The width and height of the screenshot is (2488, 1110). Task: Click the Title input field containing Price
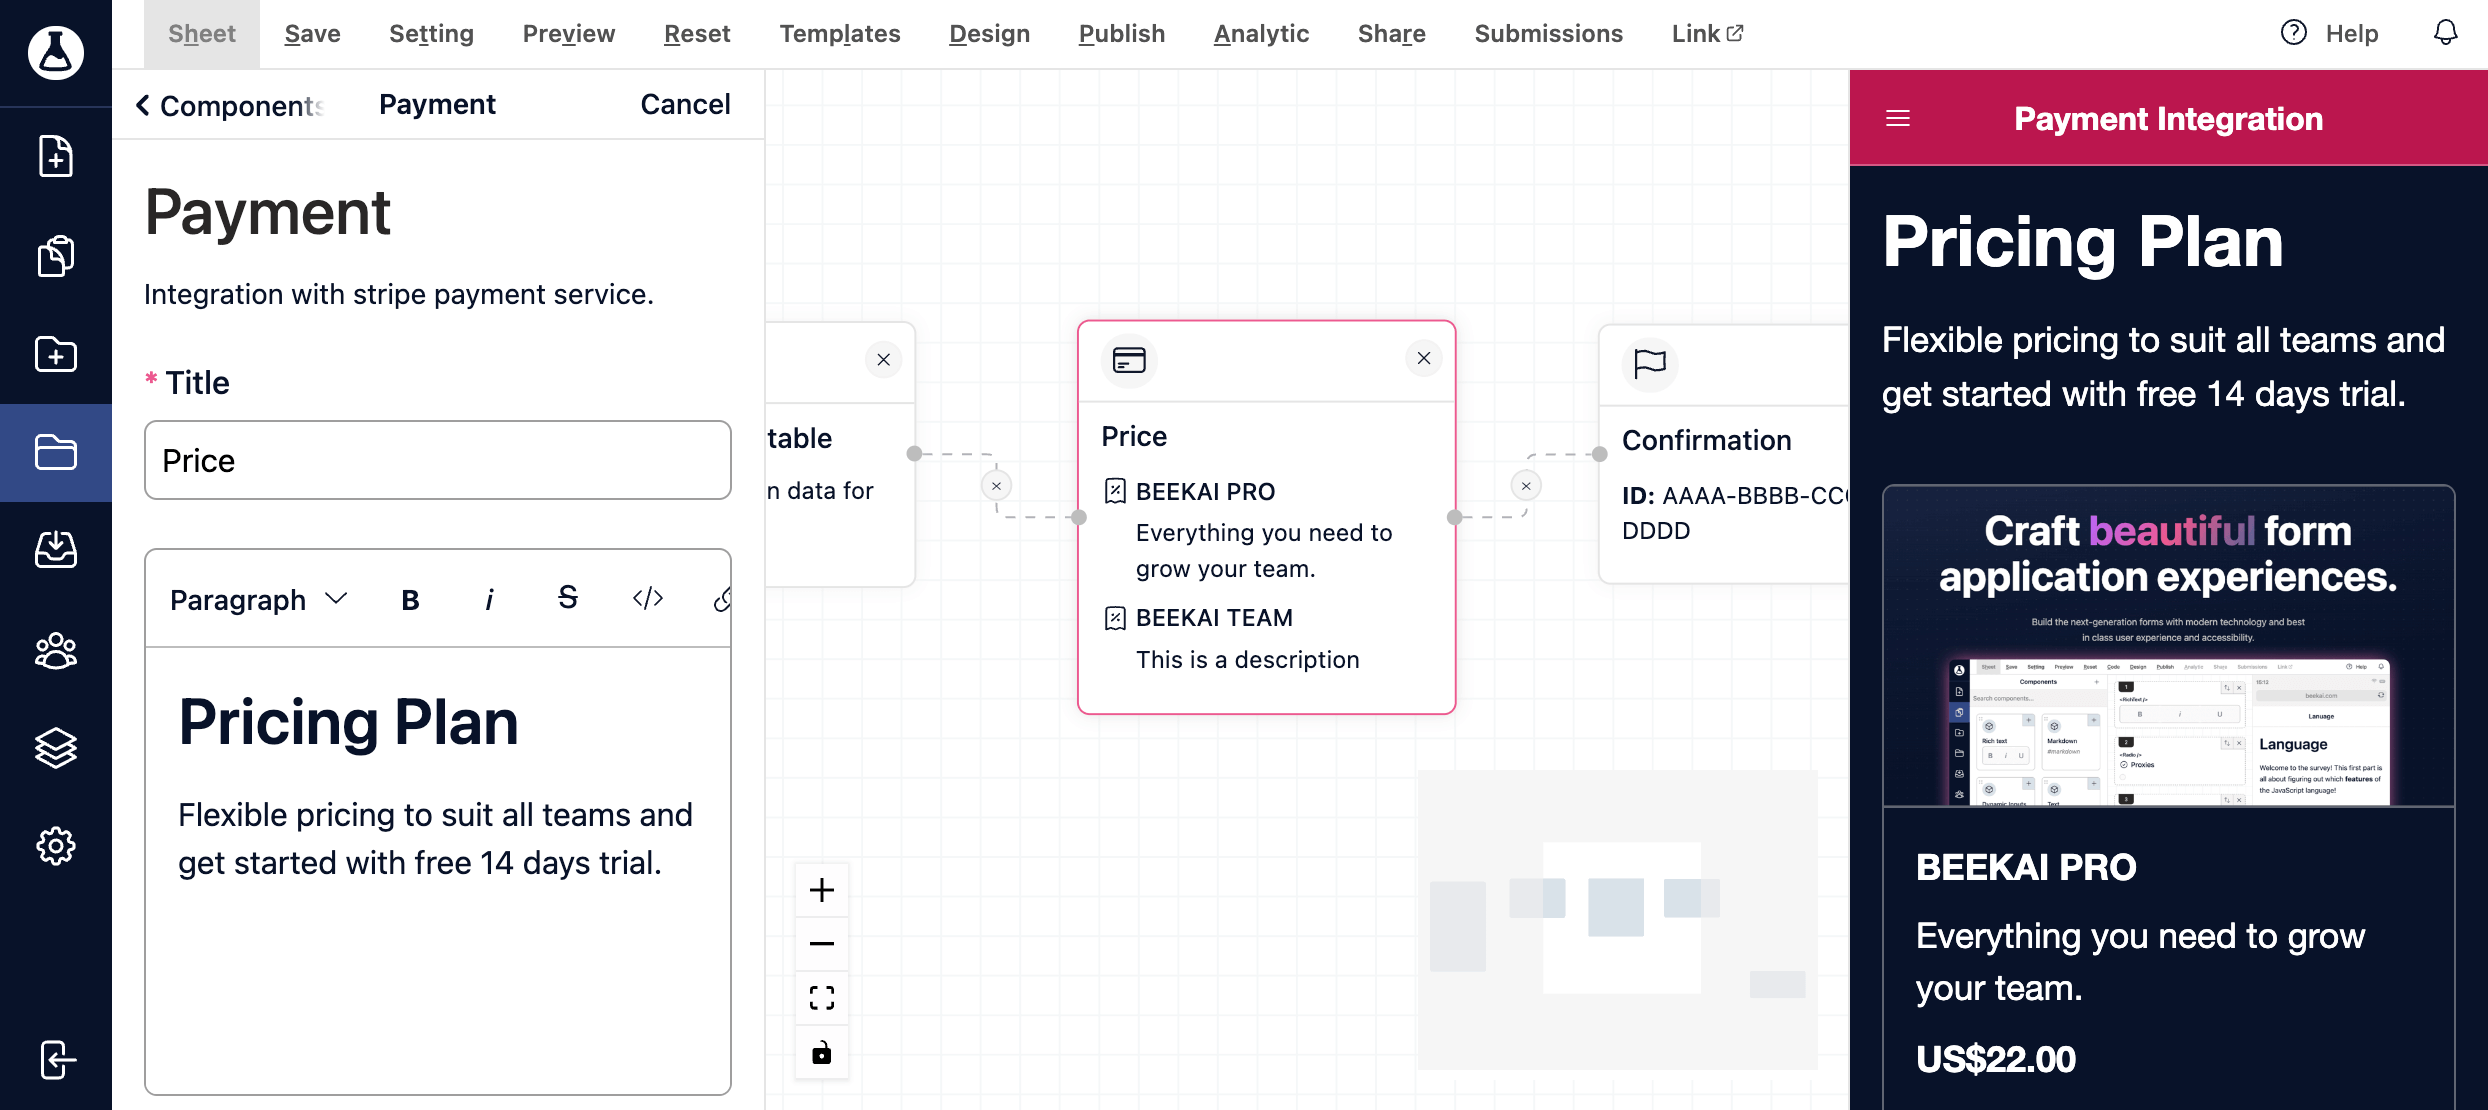(x=438, y=460)
